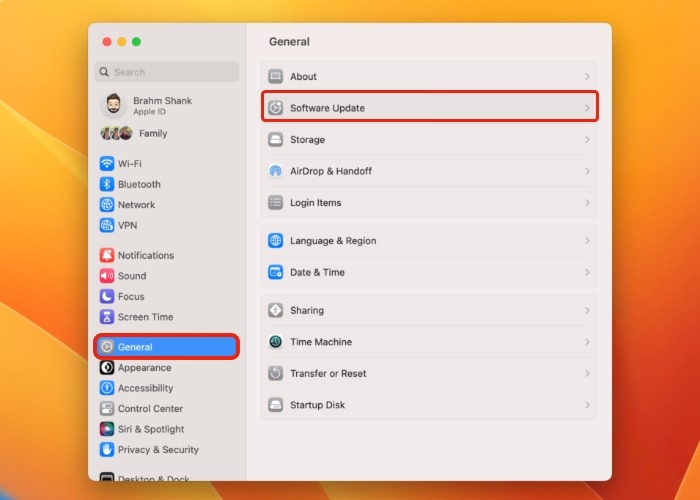Image resolution: width=700 pixels, height=500 pixels.
Task: Open Startup Disk label
Action: click(x=317, y=404)
